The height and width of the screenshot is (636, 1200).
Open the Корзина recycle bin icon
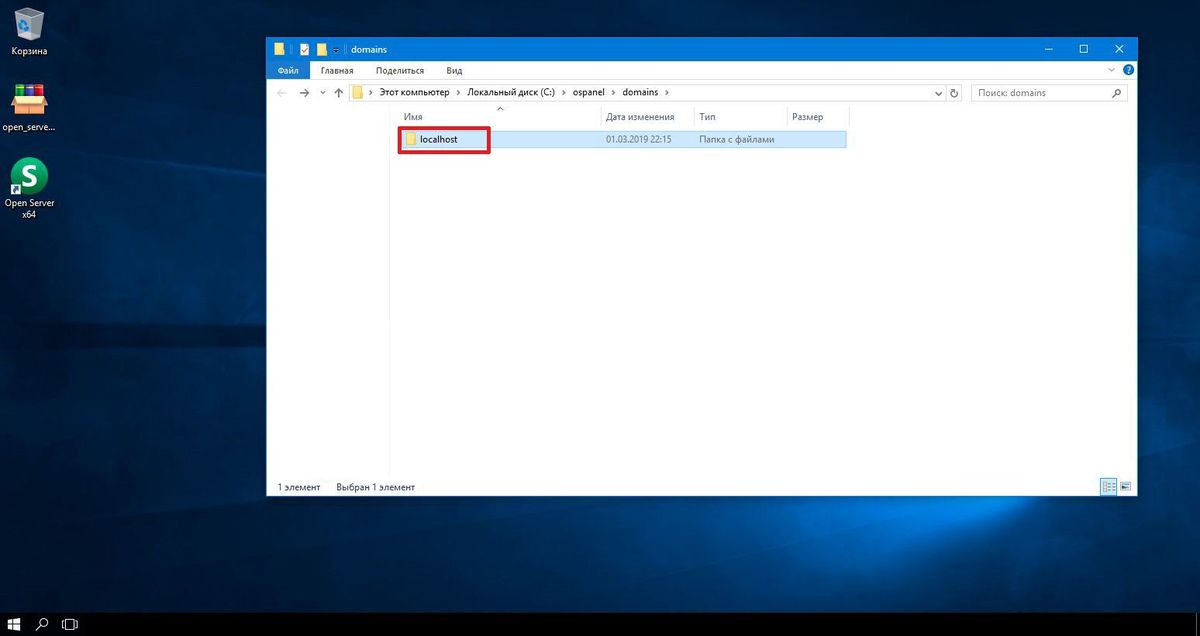(x=30, y=31)
